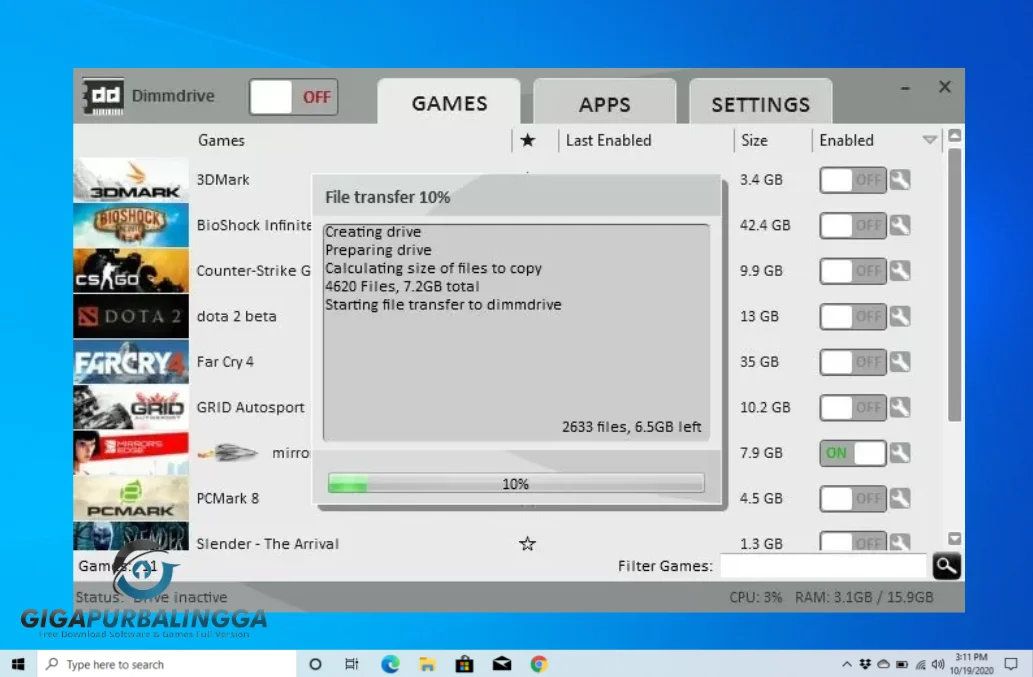This screenshot has width=1033, height=677.
Task: Click the Filter Games text field
Action: [824, 566]
